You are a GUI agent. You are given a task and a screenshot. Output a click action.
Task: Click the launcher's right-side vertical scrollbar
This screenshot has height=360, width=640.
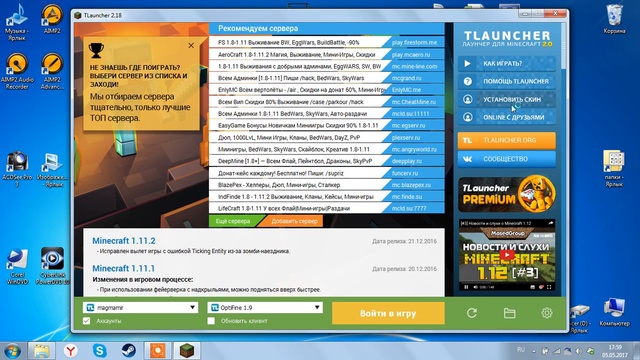click(x=563, y=45)
